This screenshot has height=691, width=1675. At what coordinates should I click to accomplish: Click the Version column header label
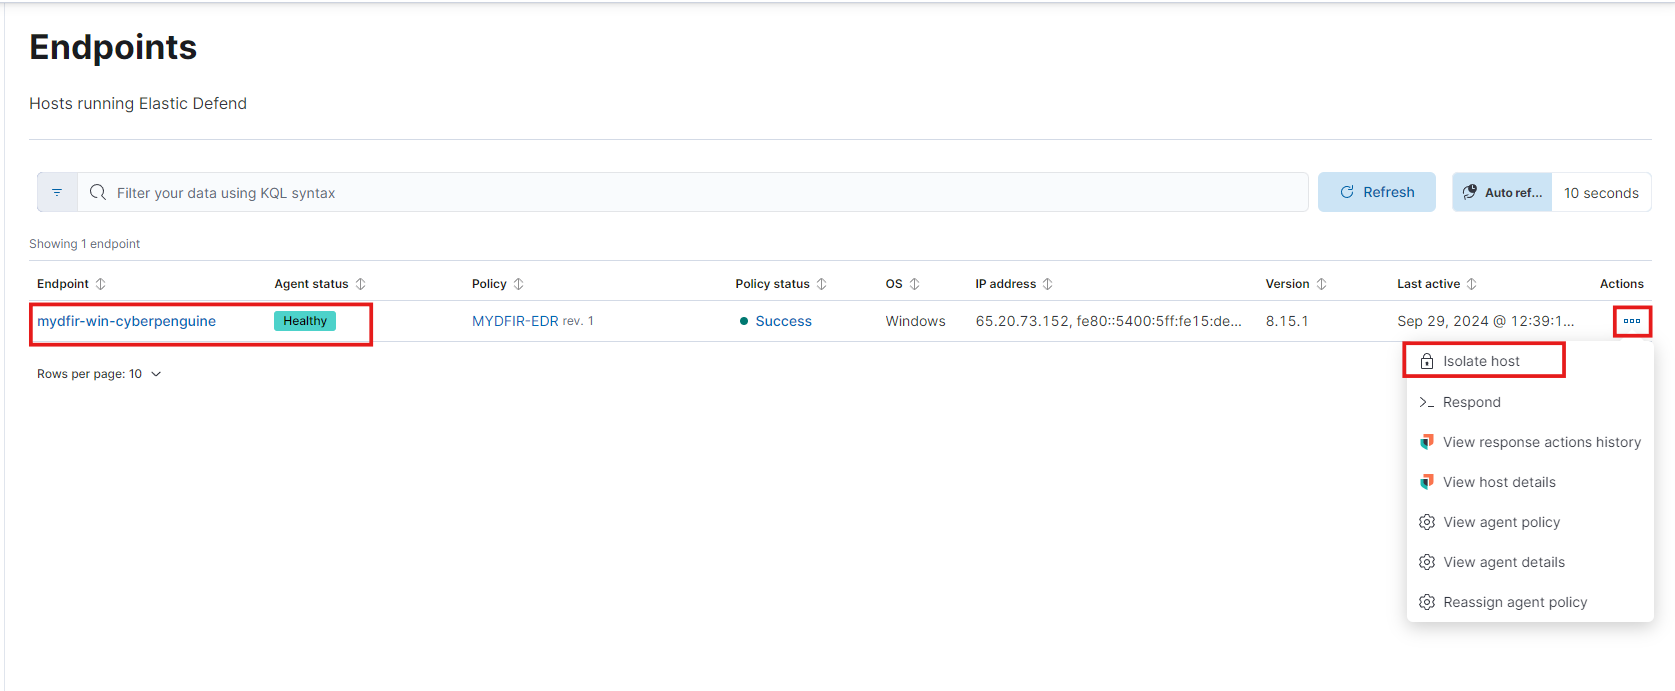[1287, 284]
